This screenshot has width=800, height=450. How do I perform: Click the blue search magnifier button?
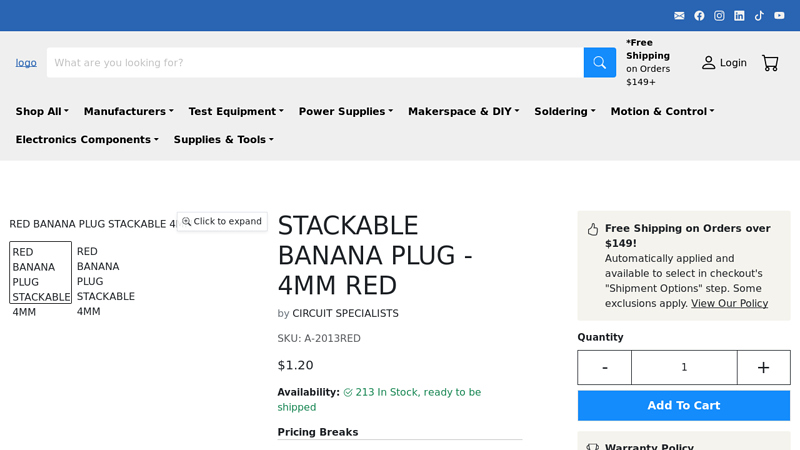click(x=599, y=63)
